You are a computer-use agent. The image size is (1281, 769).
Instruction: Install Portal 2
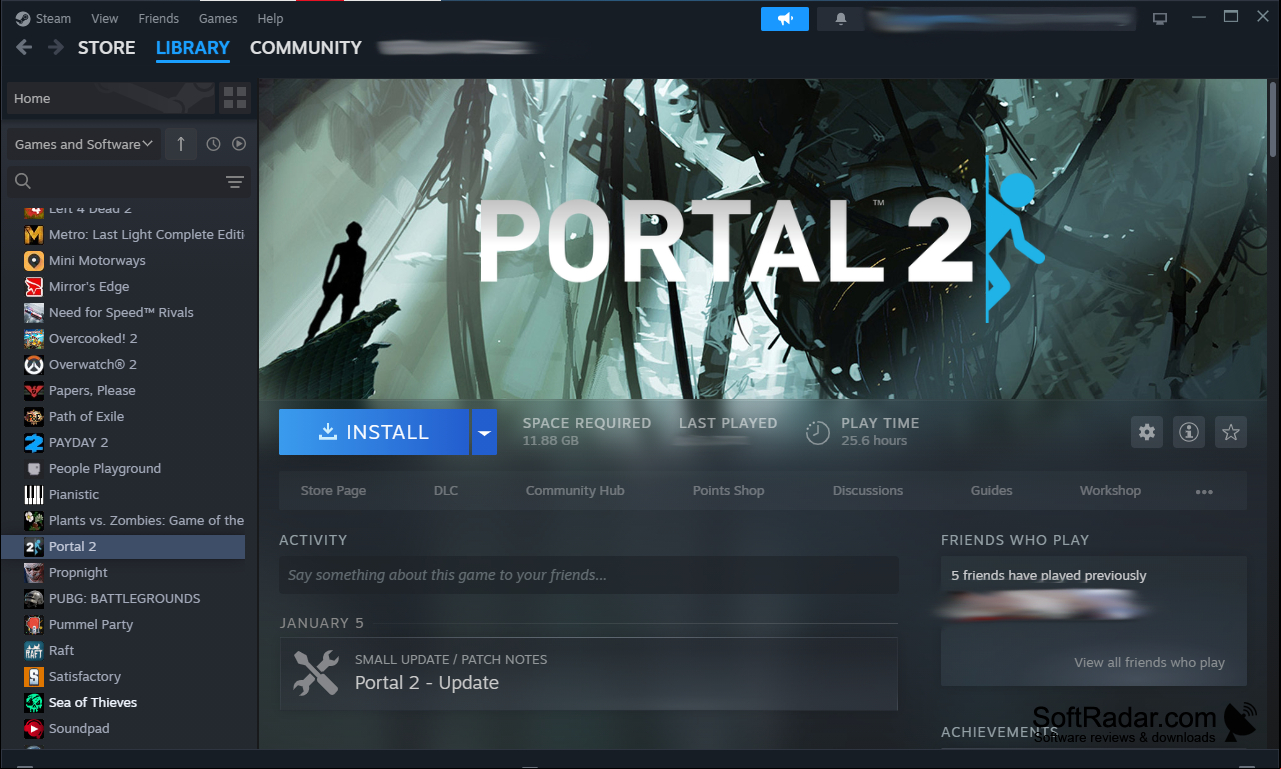[x=374, y=432]
